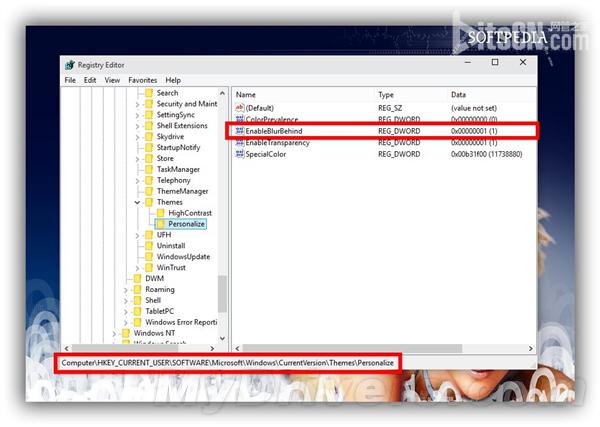Select the TabletPC tree item

coord(160,311)
